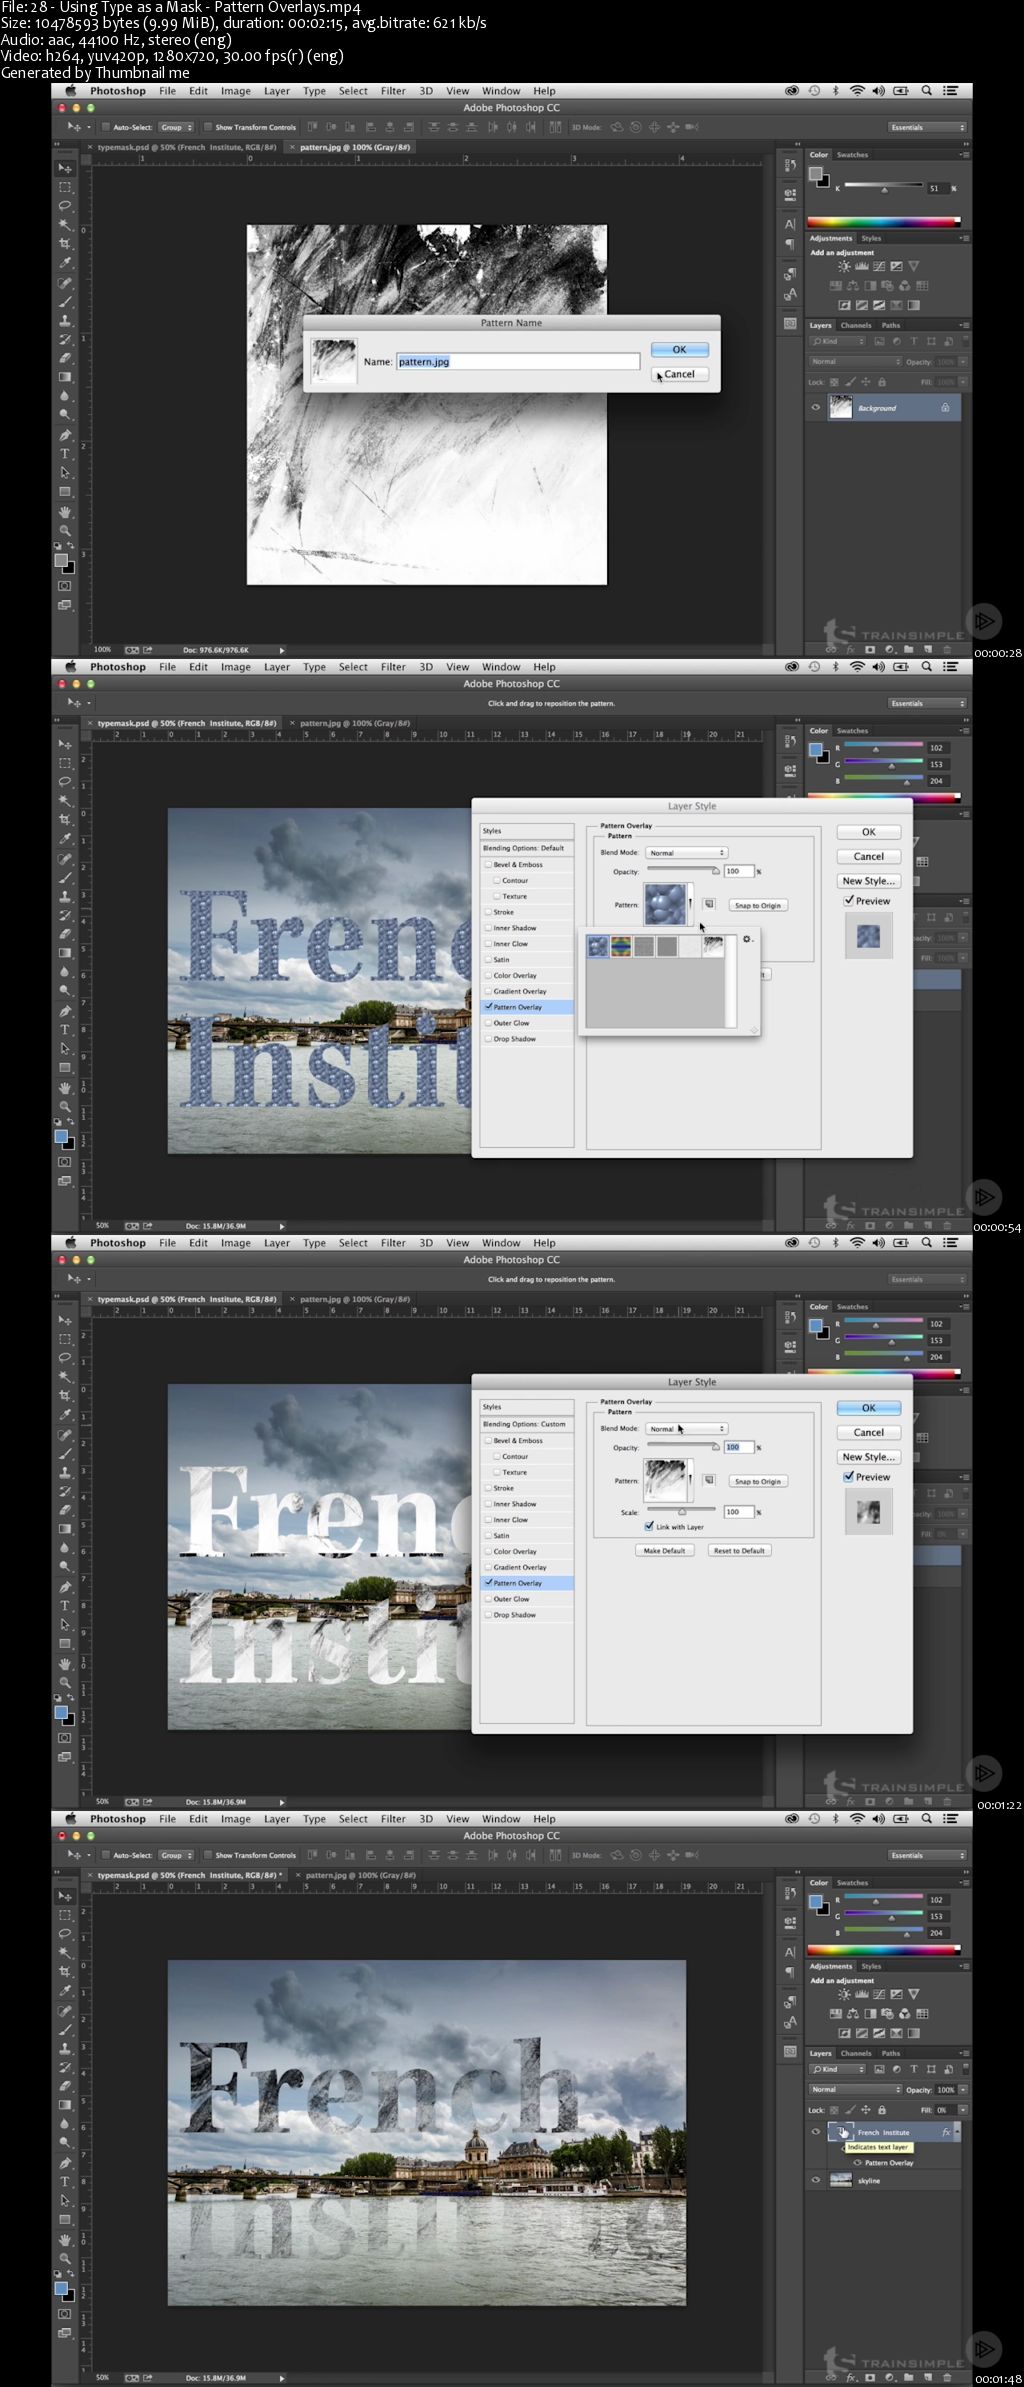Uncheck Preview in the 00:00:54 Layer Style dialog
The width and height of the screenshot is (1024, 2387).
(849, 901)
